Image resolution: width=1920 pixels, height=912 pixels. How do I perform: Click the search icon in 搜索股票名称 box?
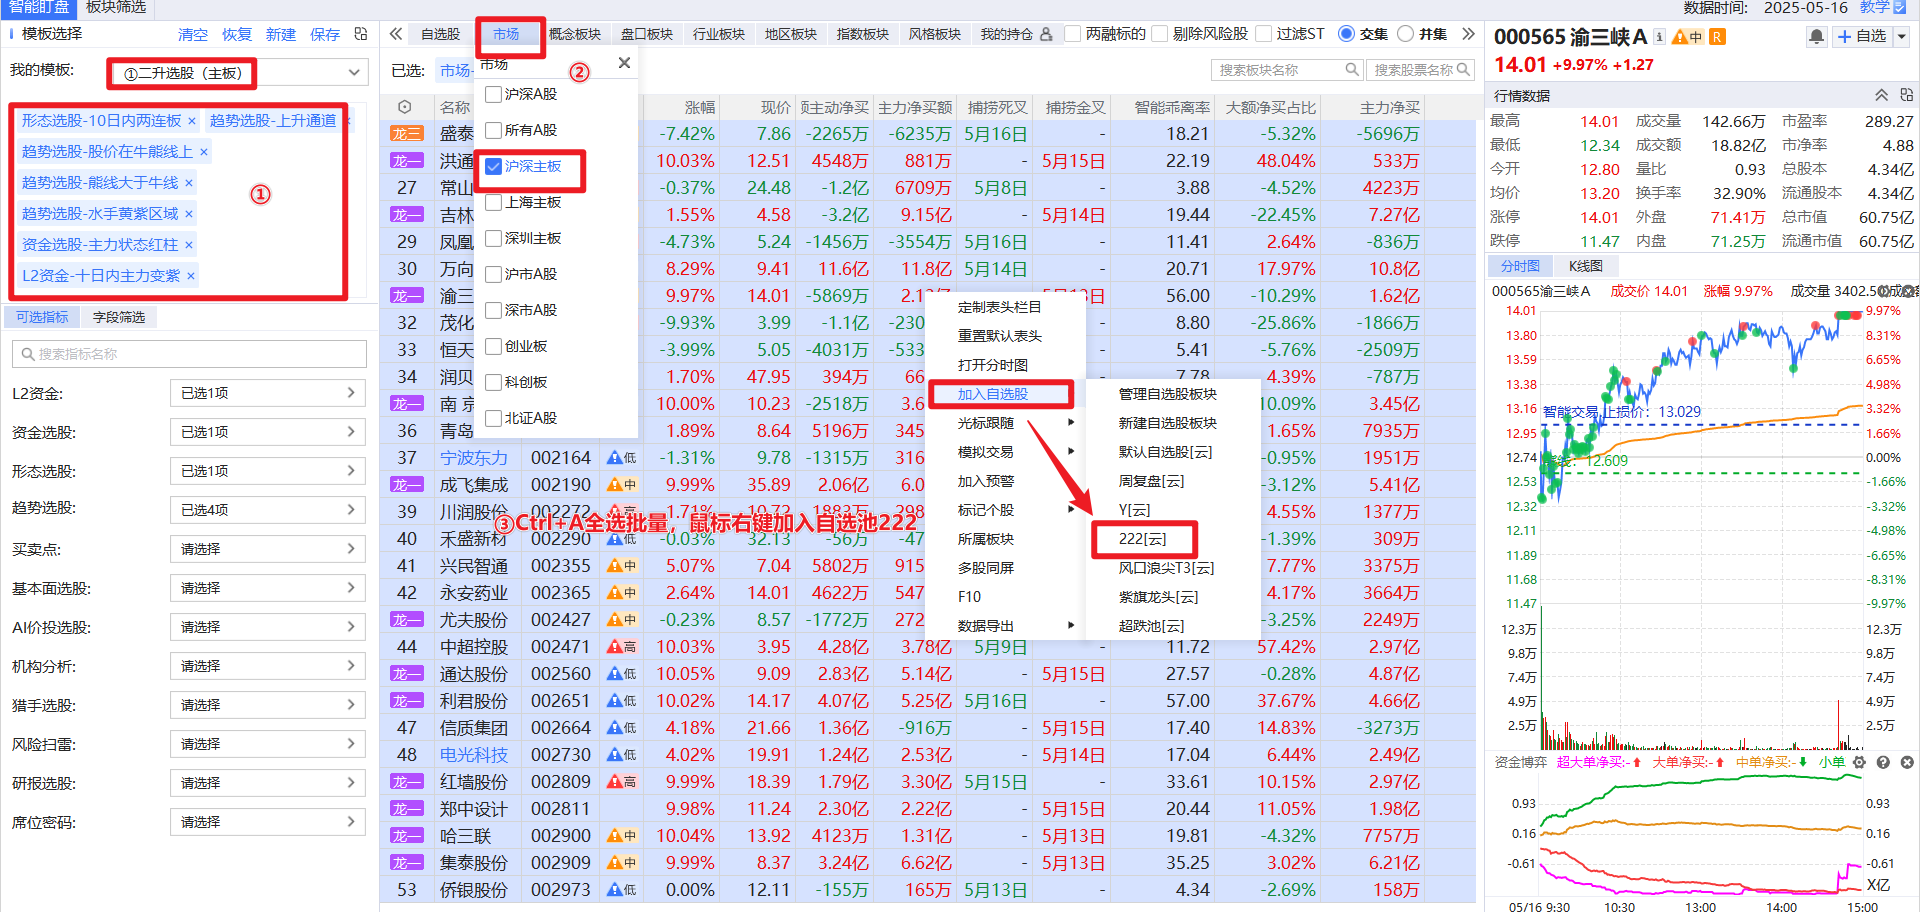tap(1463, 70)
